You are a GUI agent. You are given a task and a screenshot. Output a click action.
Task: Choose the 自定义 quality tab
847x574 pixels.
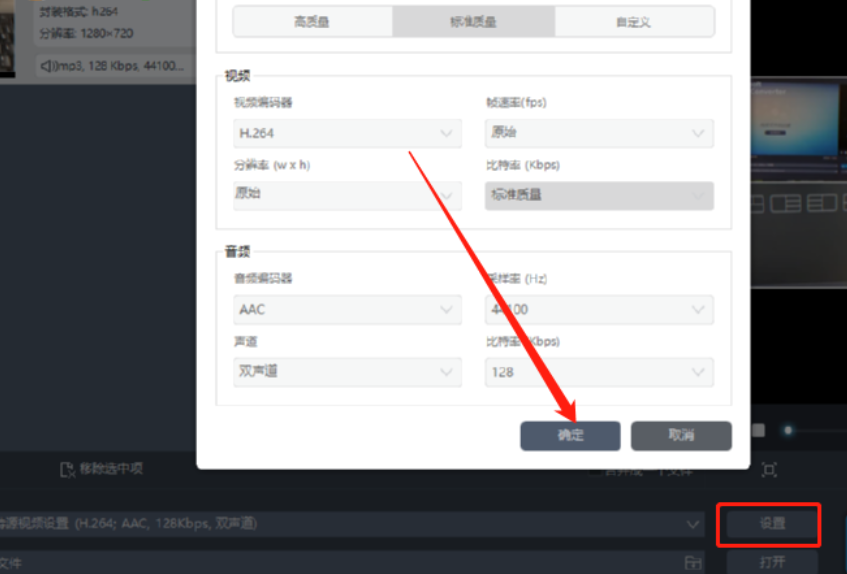coord(634,22)
